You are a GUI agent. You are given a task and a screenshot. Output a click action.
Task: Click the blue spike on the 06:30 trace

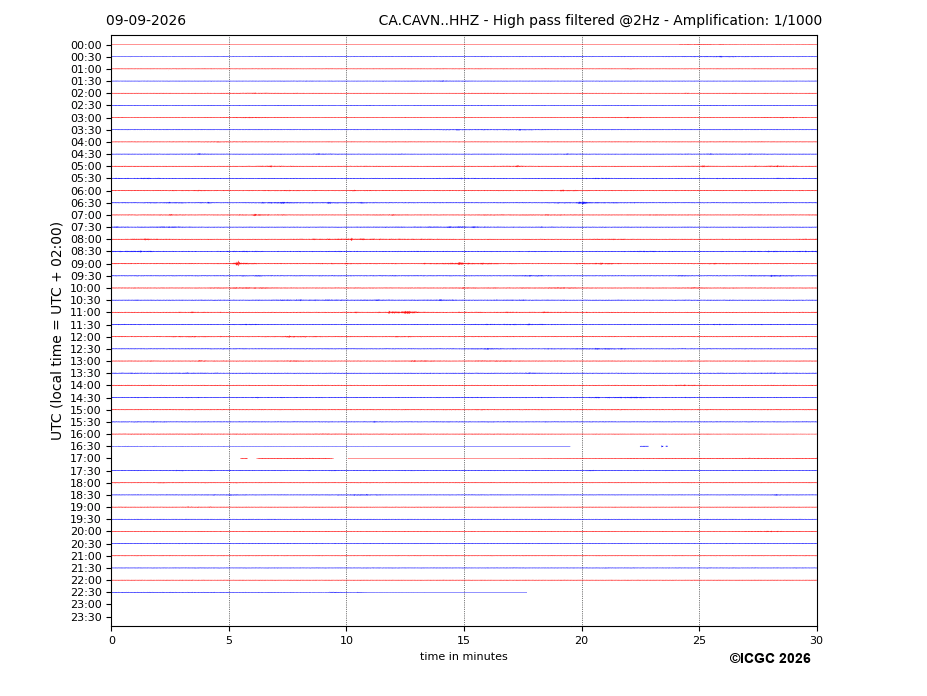pyautogui.click(x=583, y=203)
